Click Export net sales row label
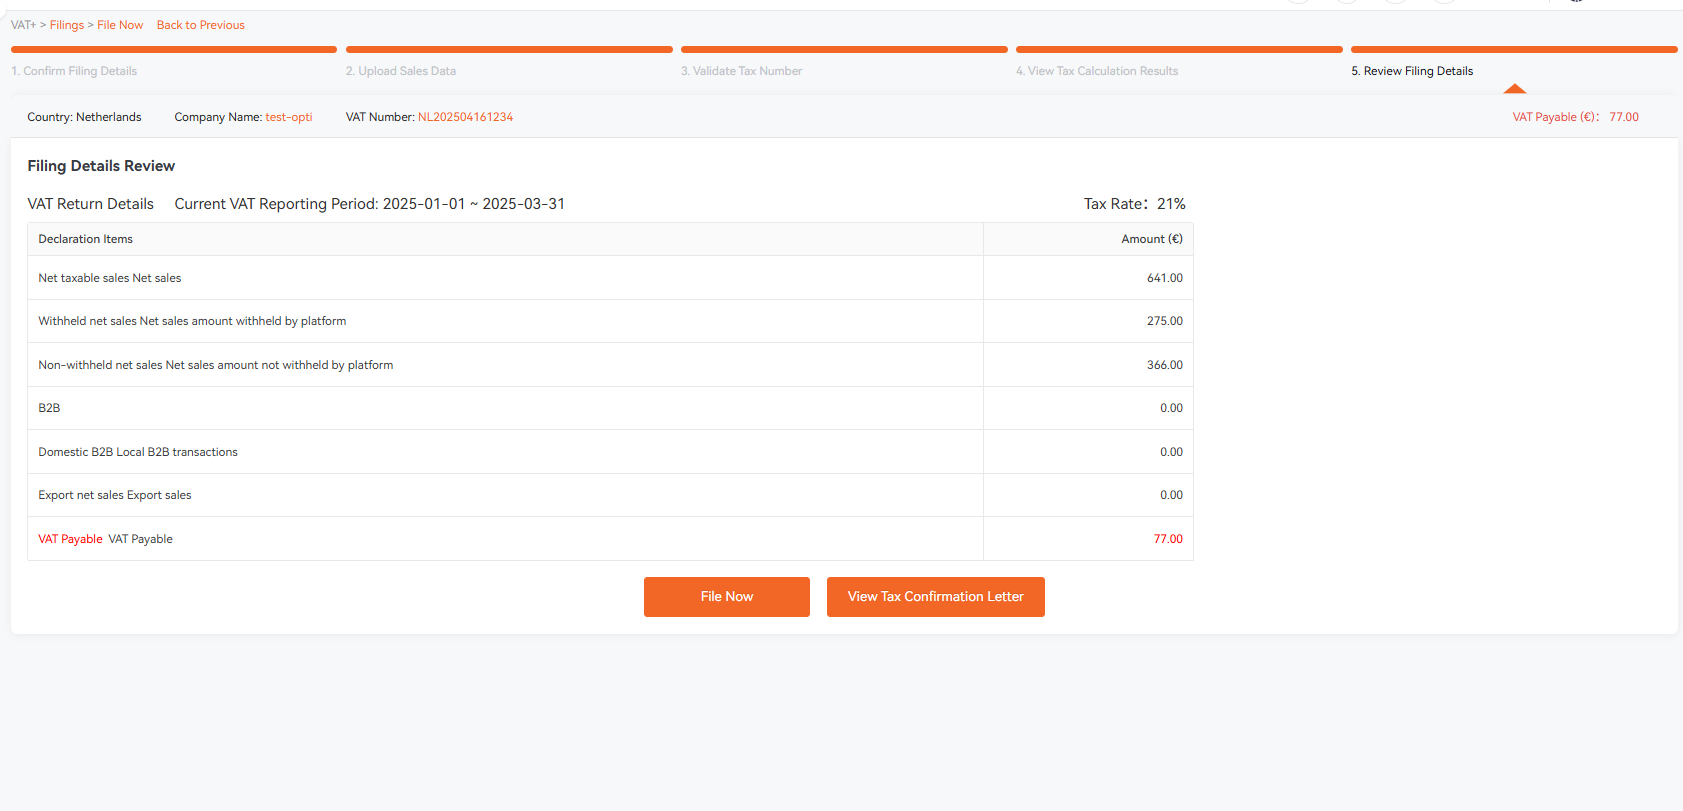This screenshot has width=1683, height=811. 115,495
